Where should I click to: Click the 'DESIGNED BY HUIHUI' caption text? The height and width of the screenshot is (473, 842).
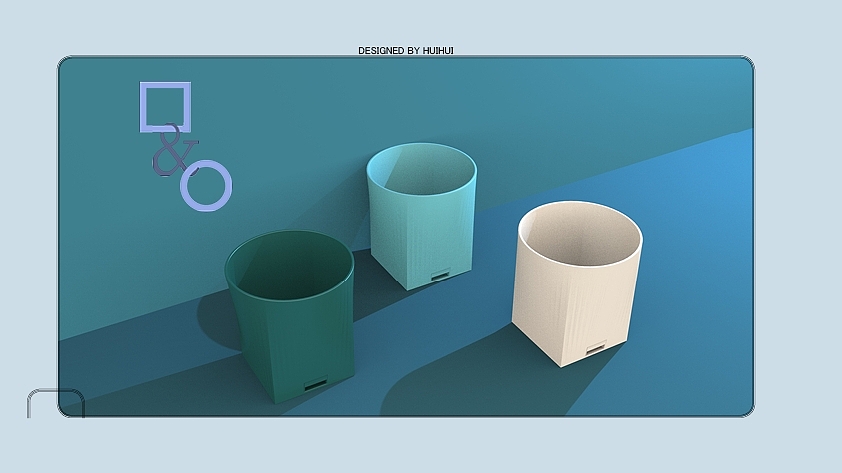[x=405, y=50]
